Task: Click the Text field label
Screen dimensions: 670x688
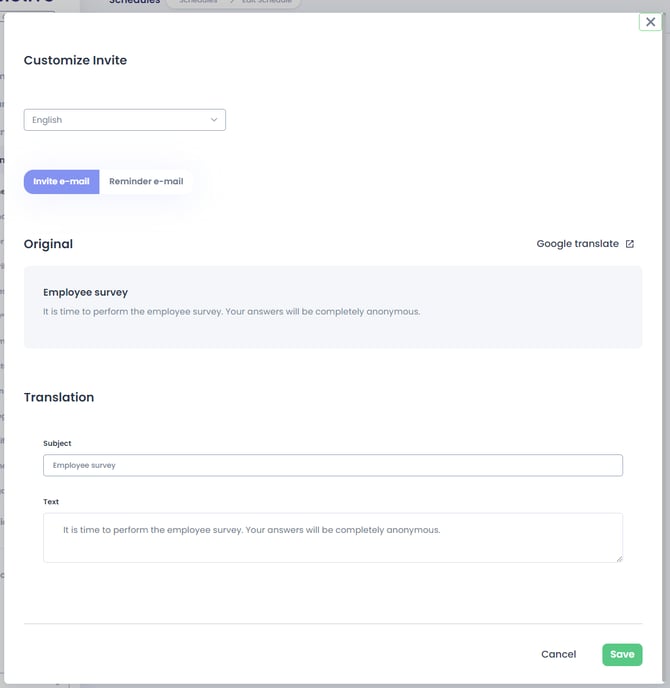Action: (x=51, y=502)
